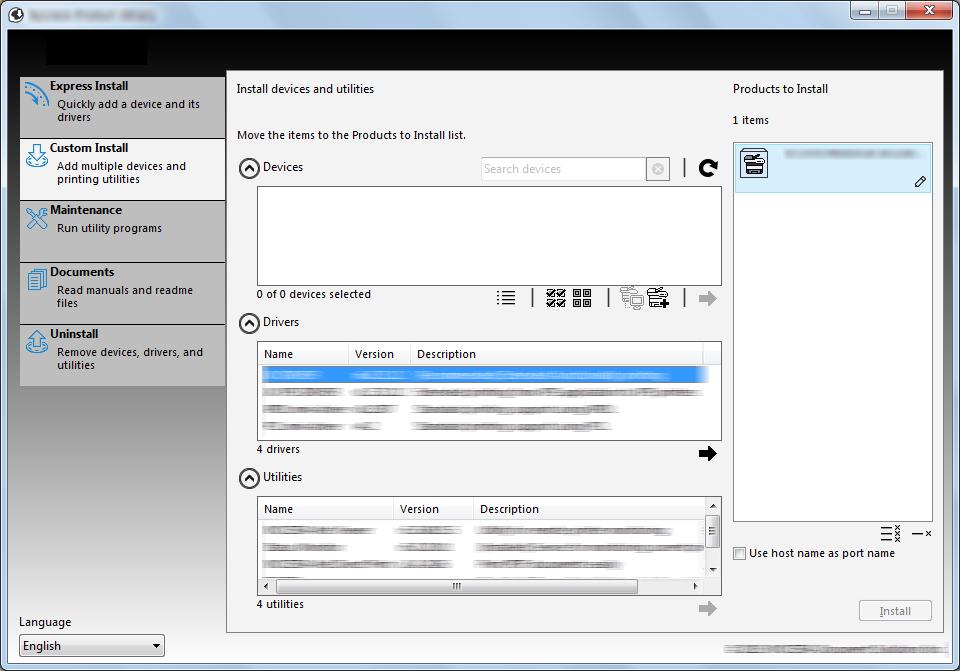The image size is (960, 671).
Task: Enable Use host name as port name
Action: (x=740, y=553)
